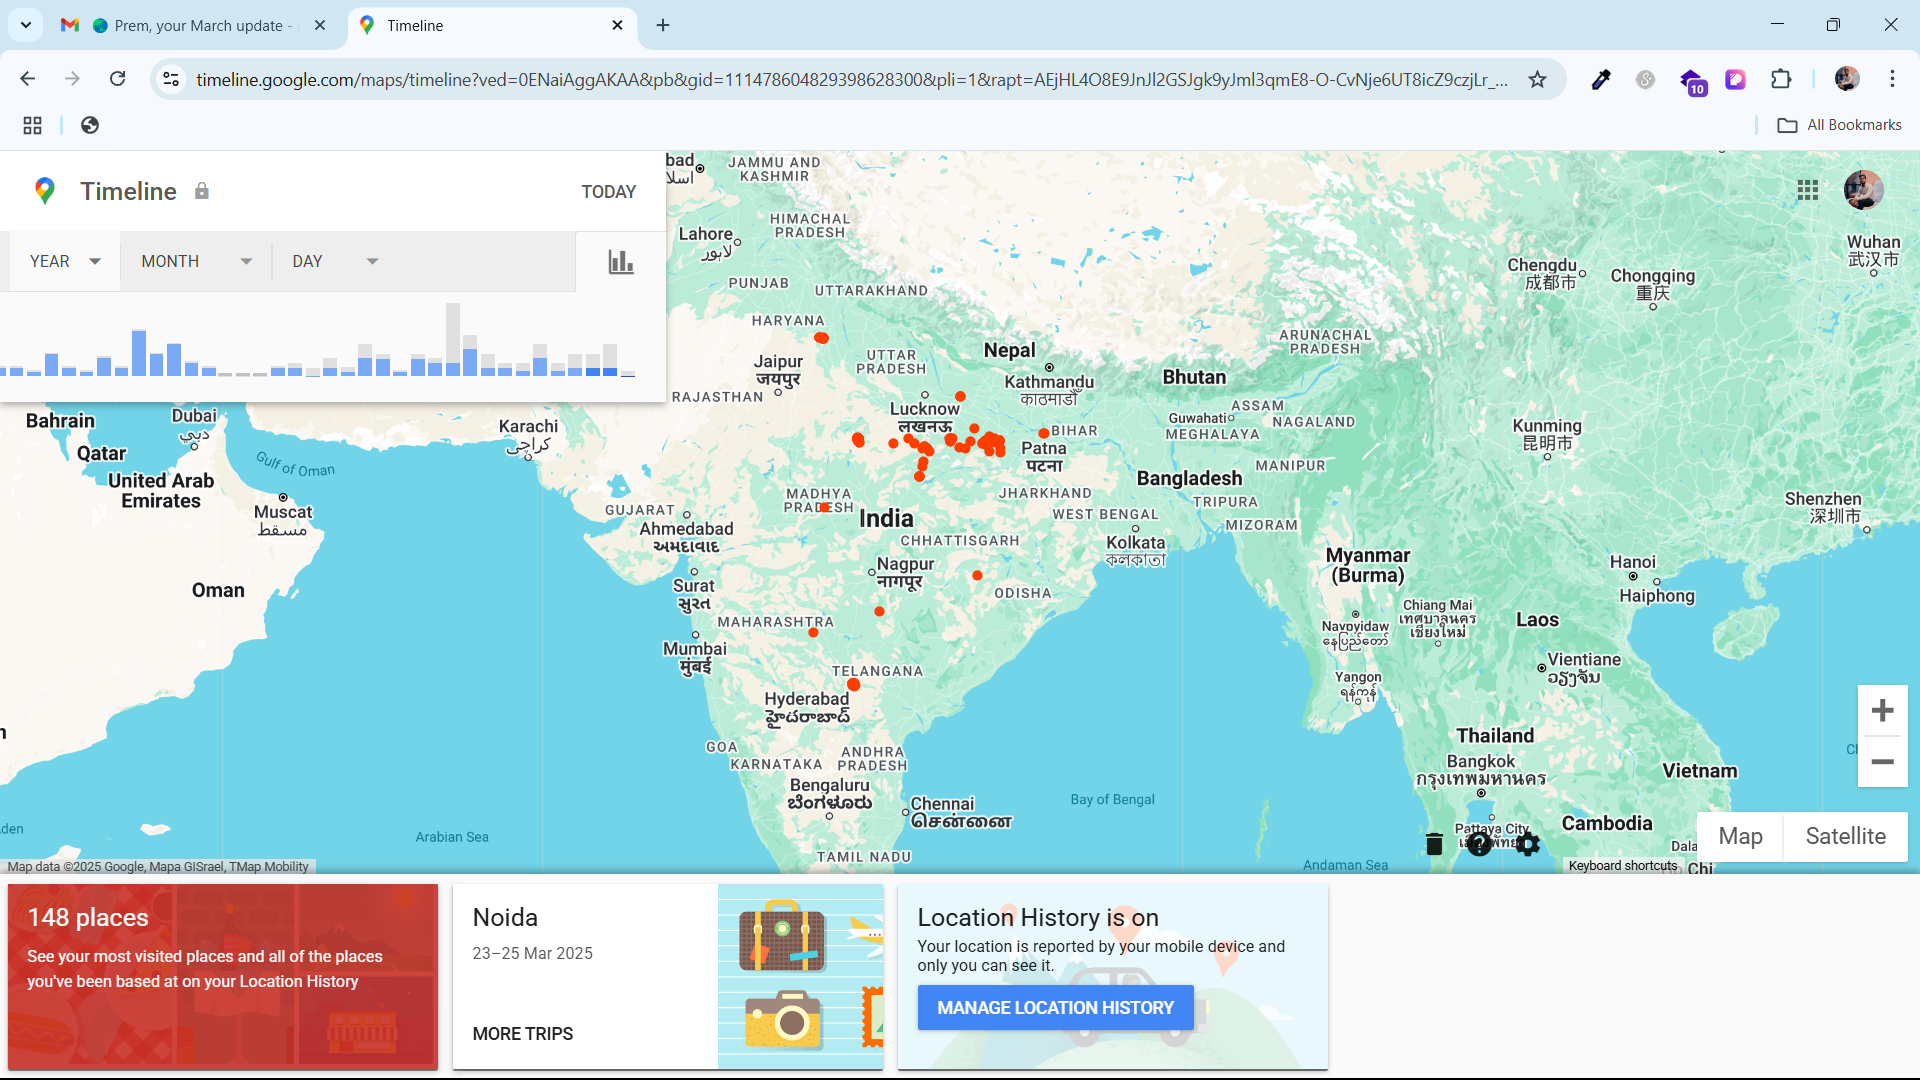Click the trash delete icon on map
The width and height of the screenshot is (1920, 1080).
point(1434,844)
